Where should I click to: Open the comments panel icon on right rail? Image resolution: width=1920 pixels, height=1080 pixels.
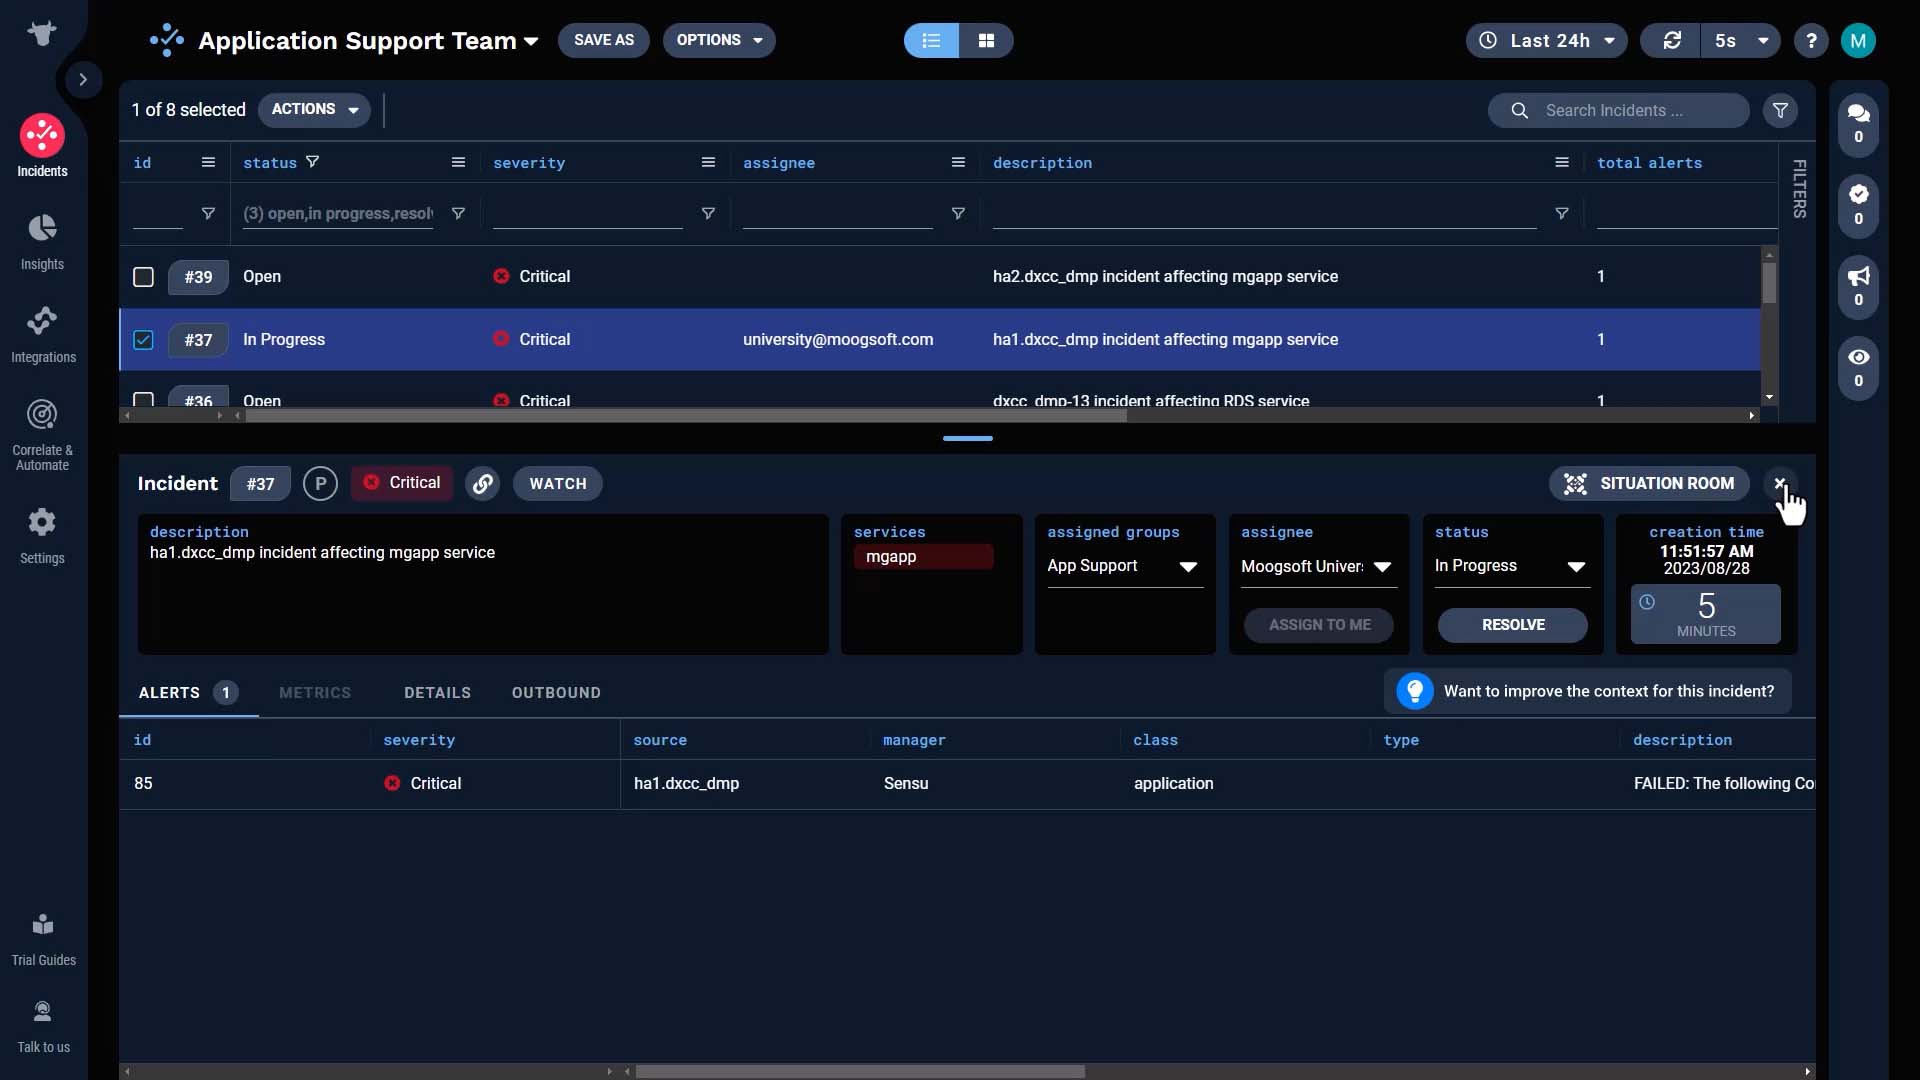coord(1858,123)
